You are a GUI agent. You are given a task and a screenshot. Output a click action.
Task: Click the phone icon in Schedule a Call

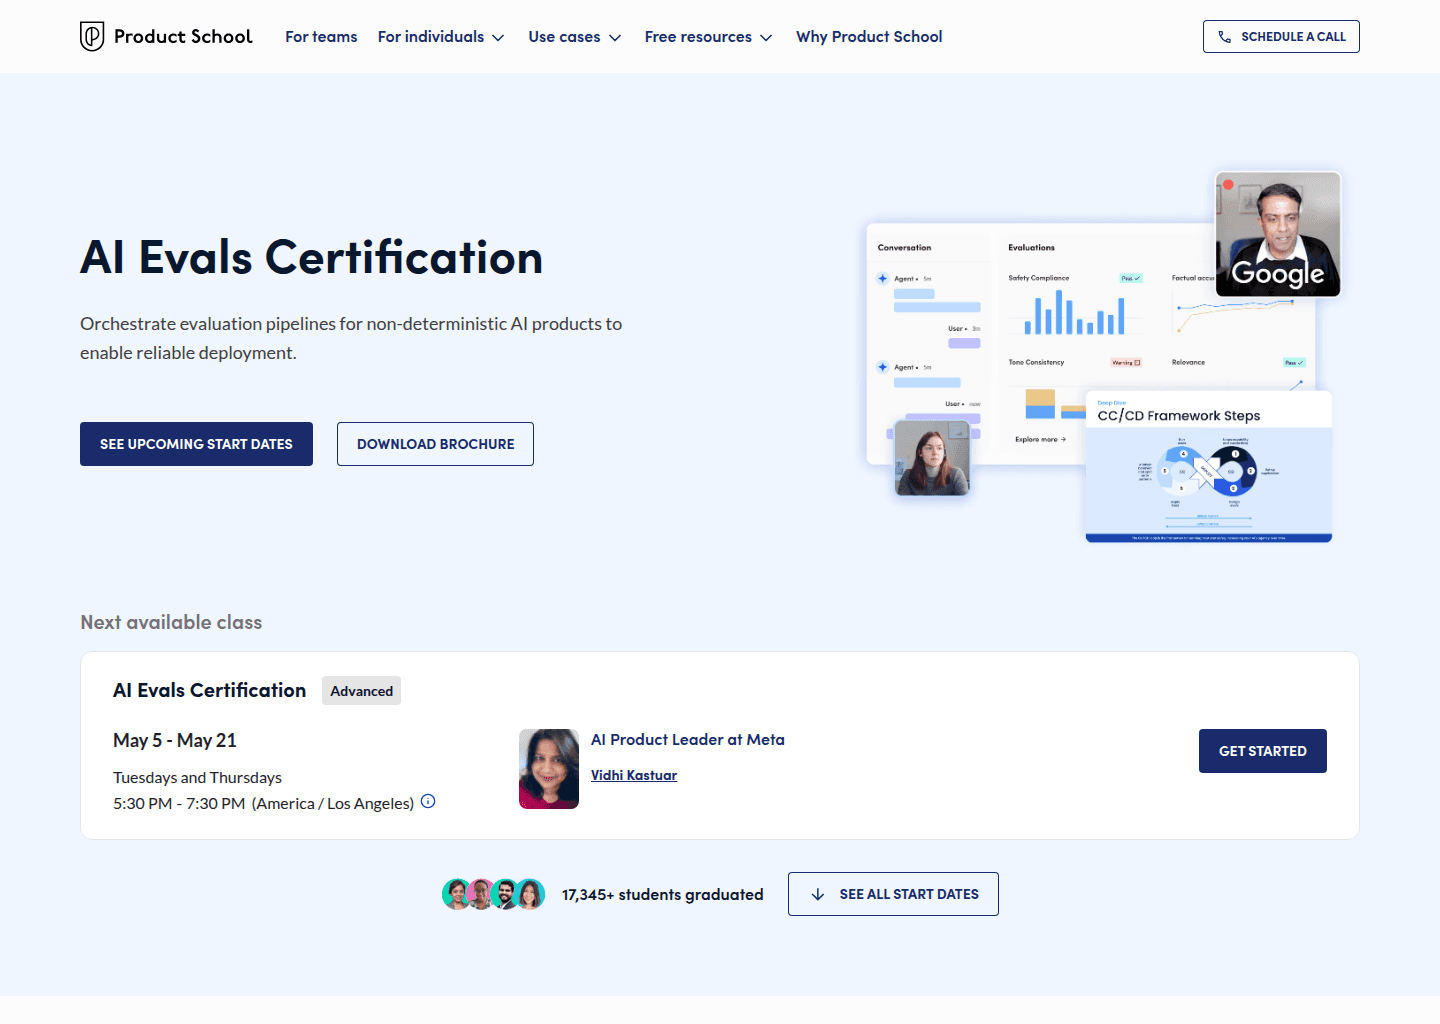(x=1224, y=36)
